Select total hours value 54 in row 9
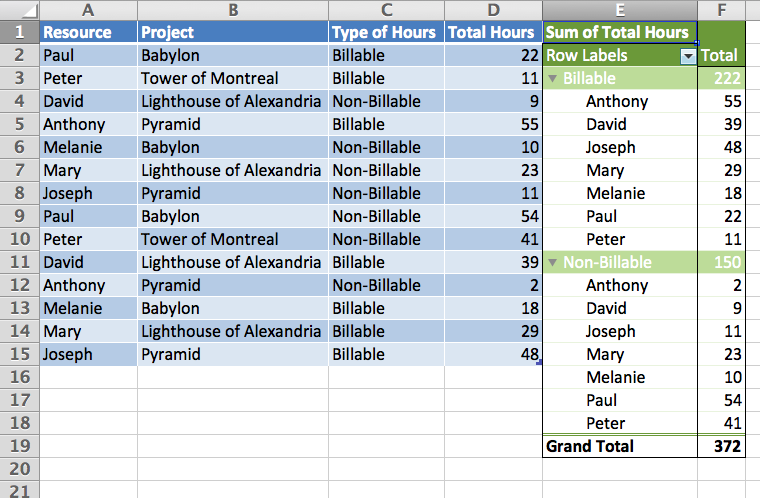The image size is (760, 498). click(x=493, y=216)
